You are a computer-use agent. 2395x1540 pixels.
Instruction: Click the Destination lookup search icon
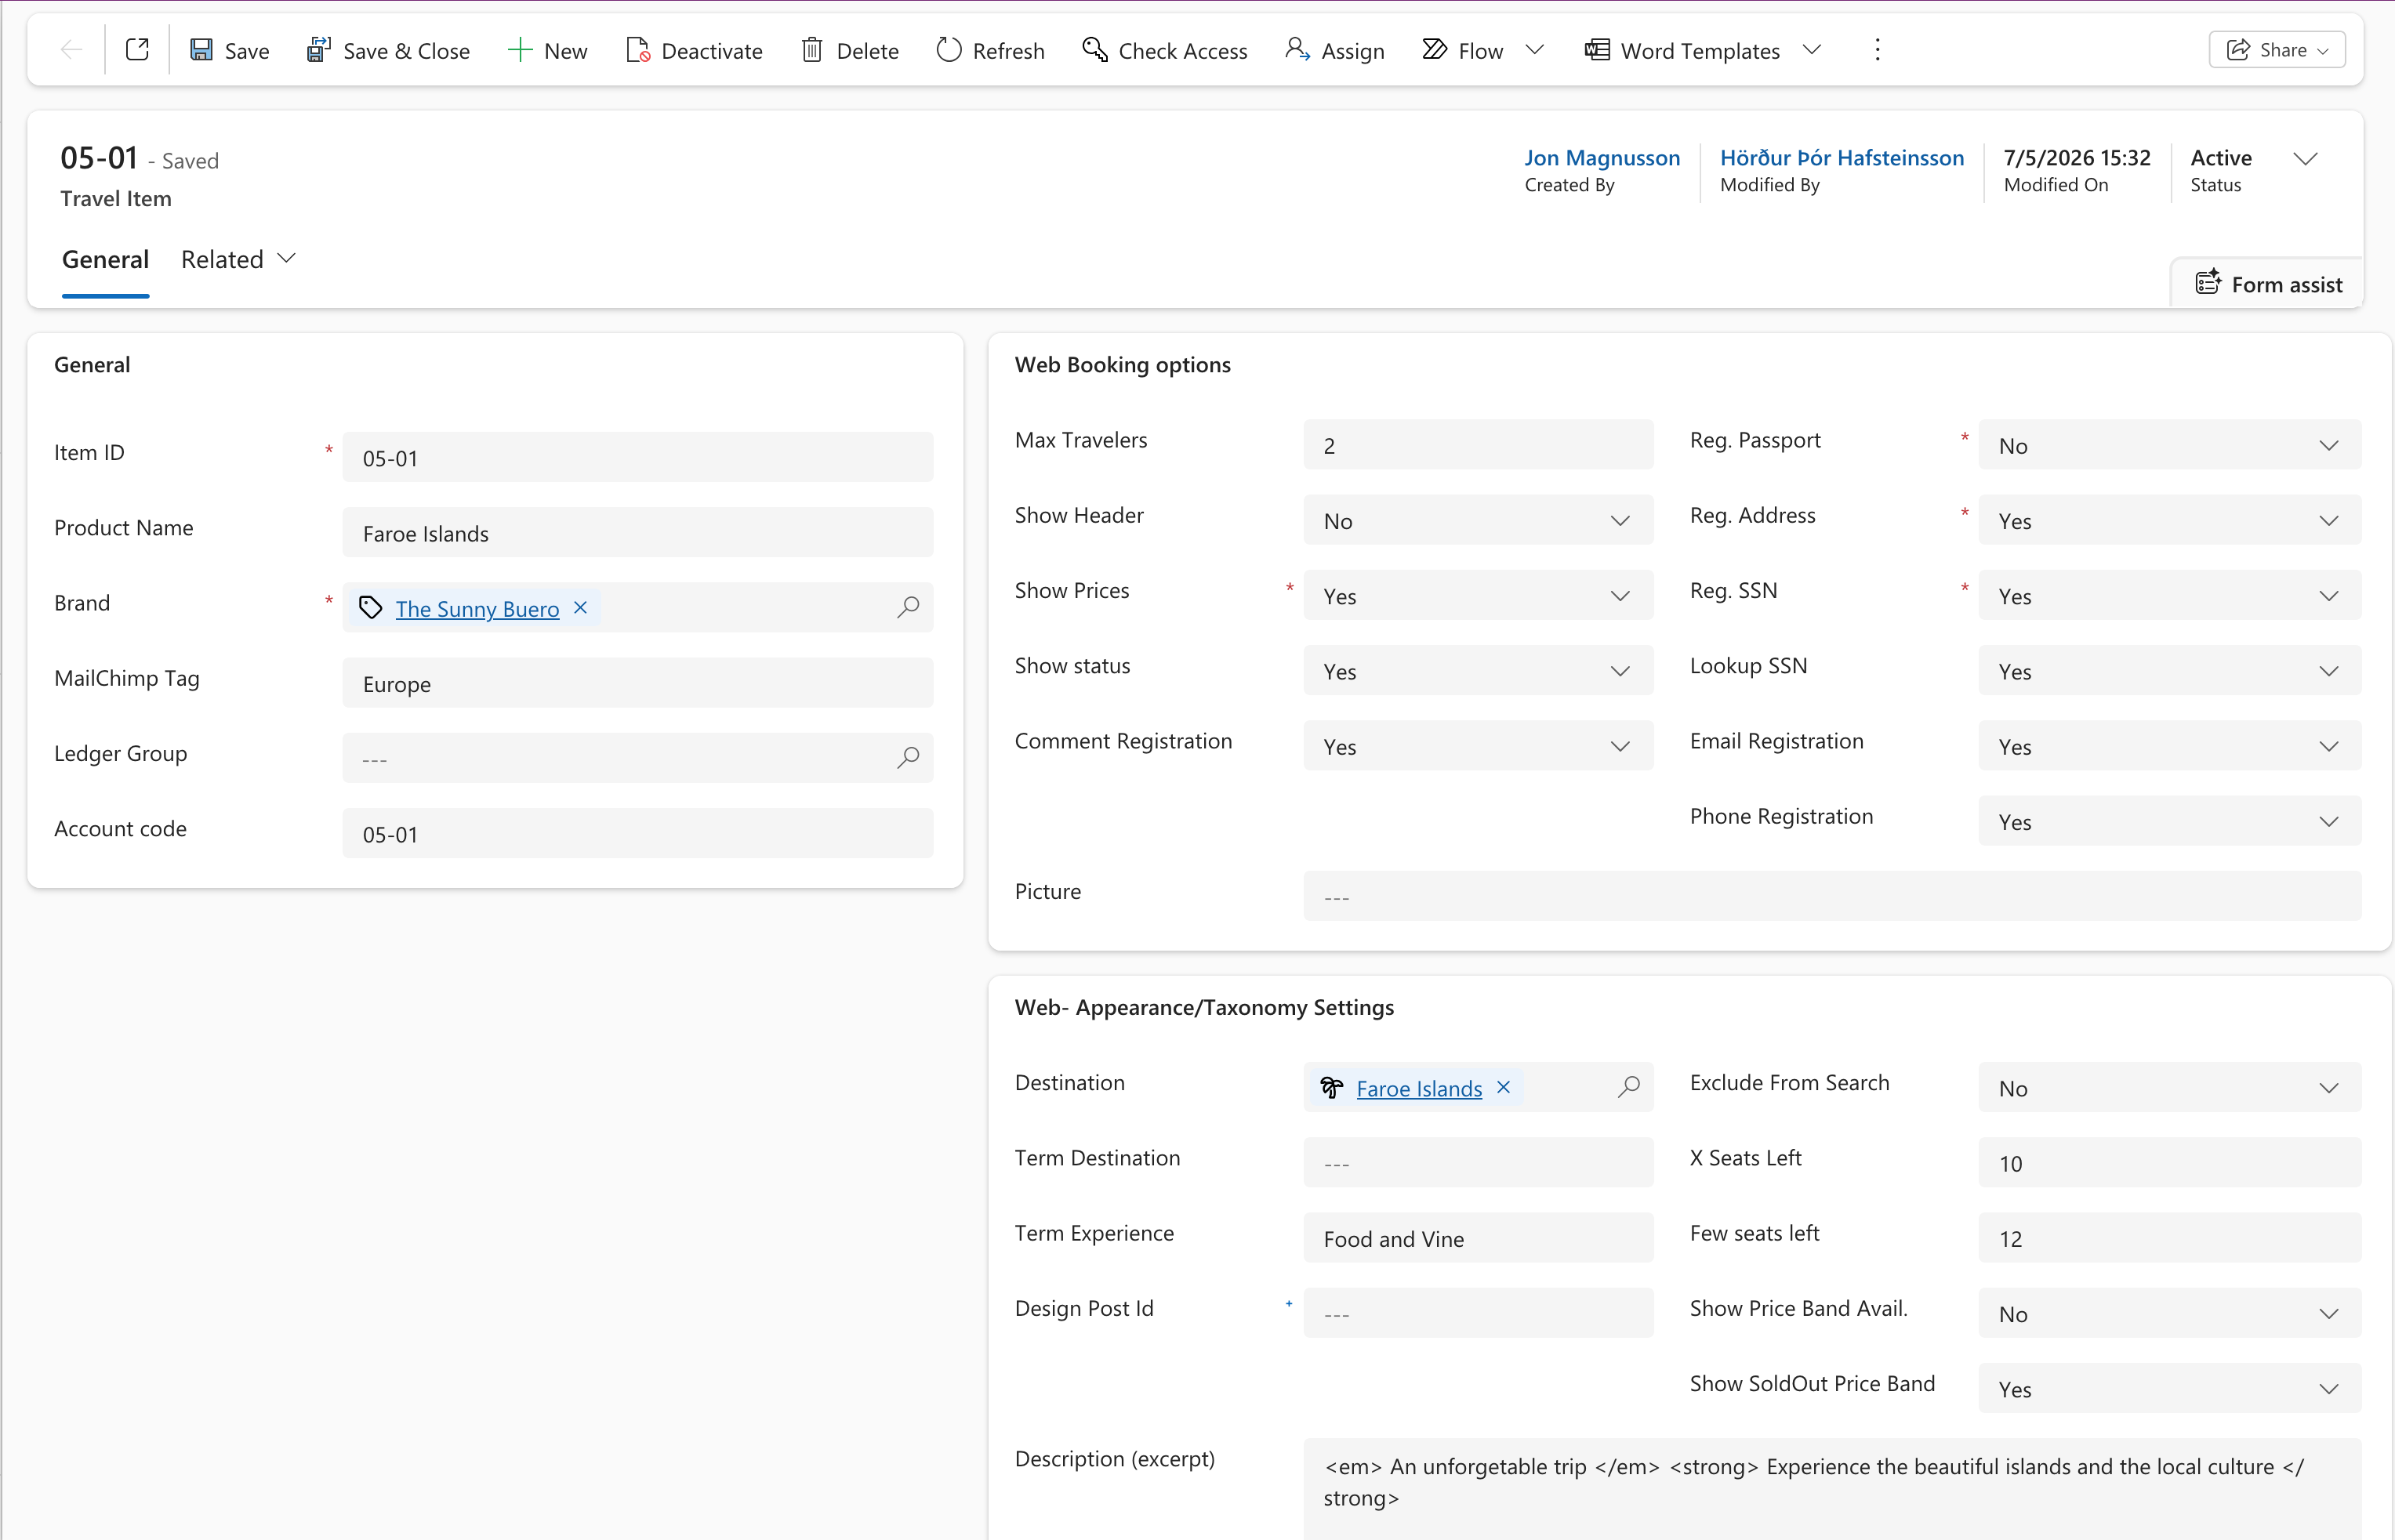[x=1629, y=1087]
